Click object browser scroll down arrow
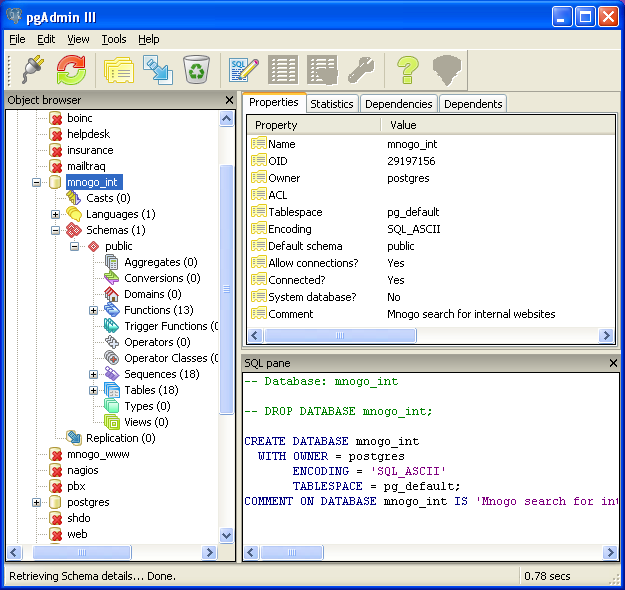Image resolution: width=625 pixels, height=590 pixels. [x=226, y=535]
